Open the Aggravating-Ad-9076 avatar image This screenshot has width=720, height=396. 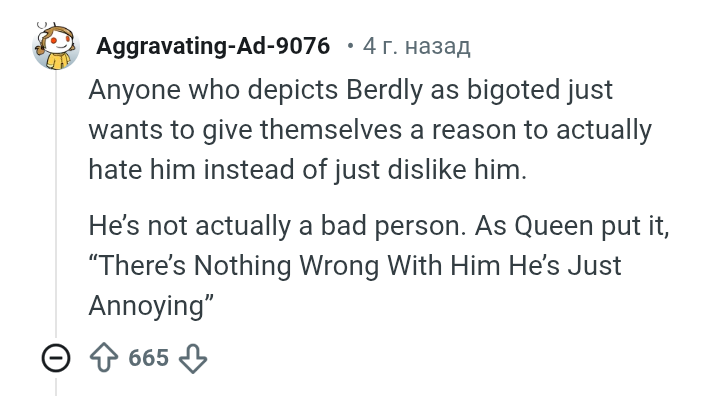click(x=56, y=46)
